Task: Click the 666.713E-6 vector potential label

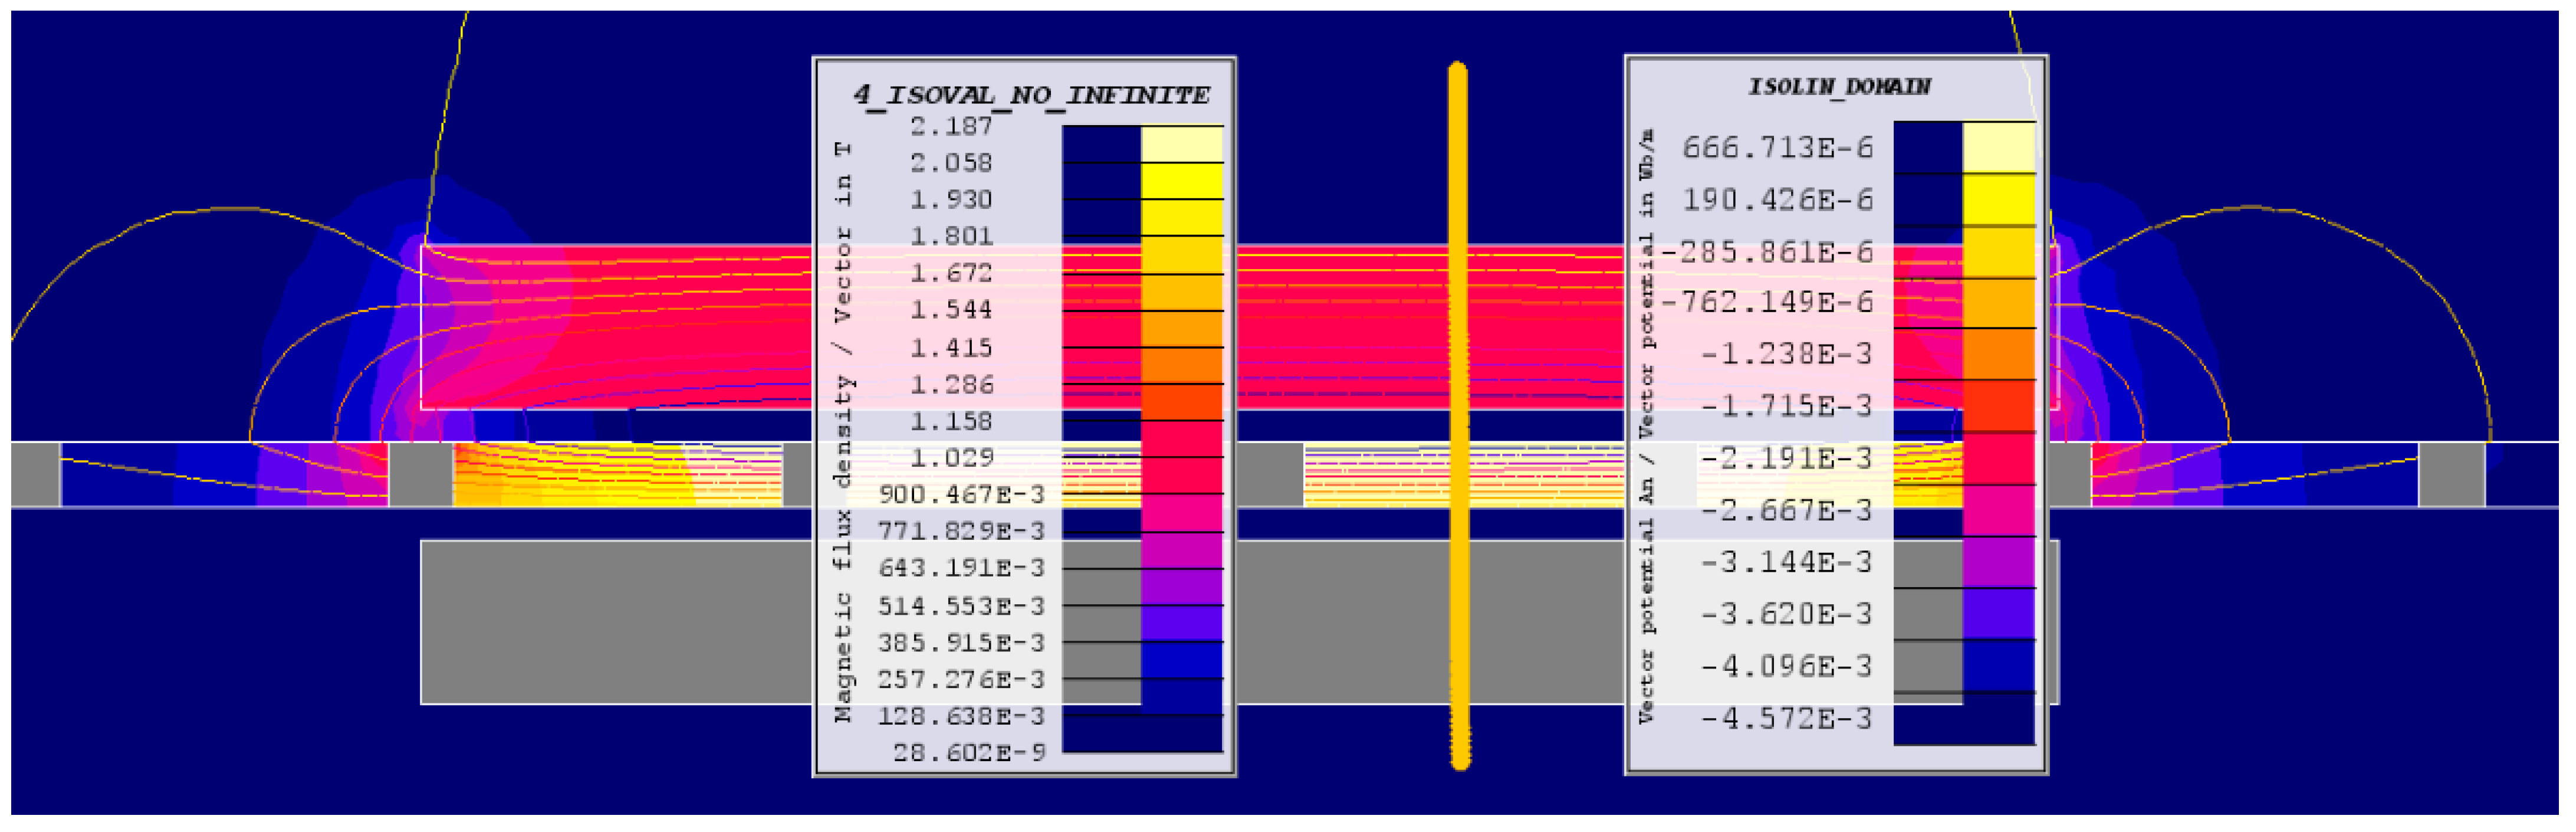Action: [1777, 148]
